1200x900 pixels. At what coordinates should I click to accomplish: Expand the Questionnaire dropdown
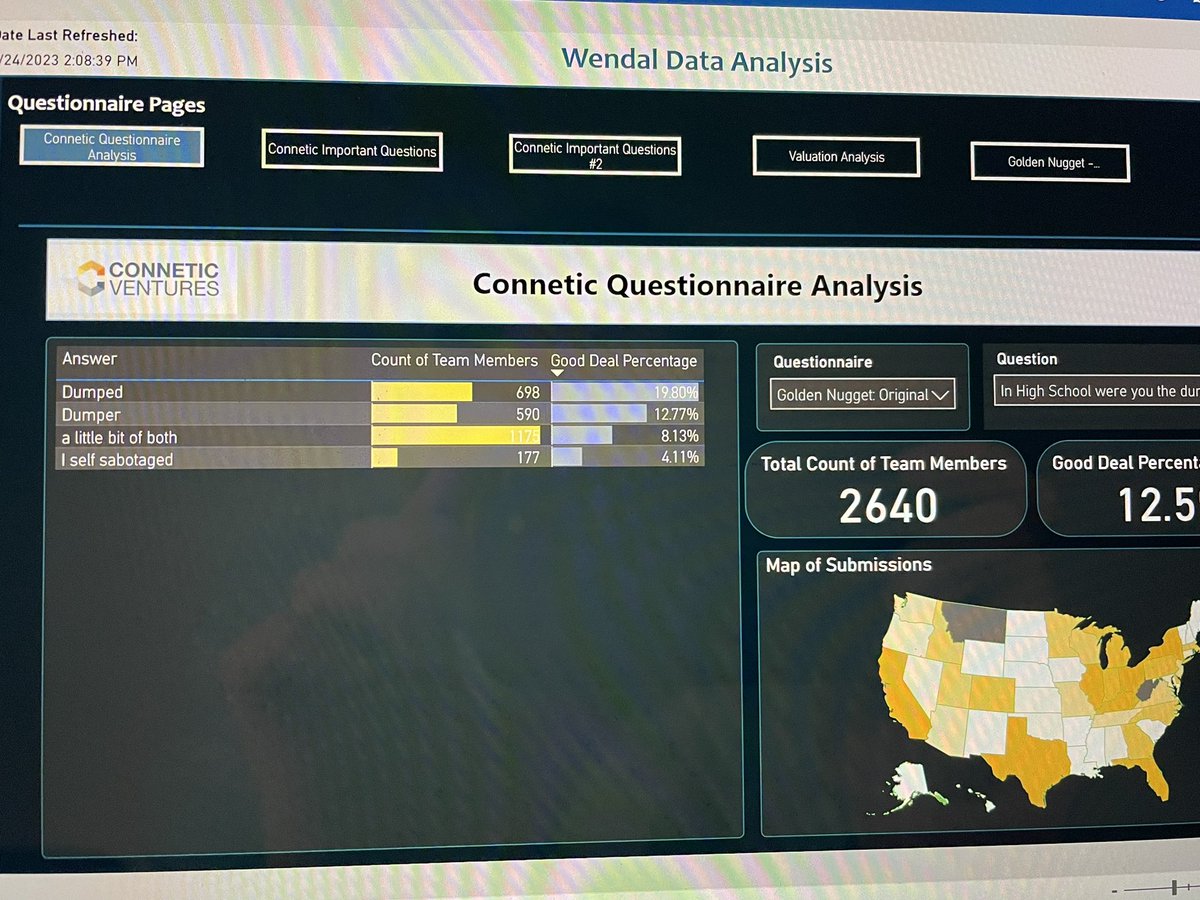[863, 395]
